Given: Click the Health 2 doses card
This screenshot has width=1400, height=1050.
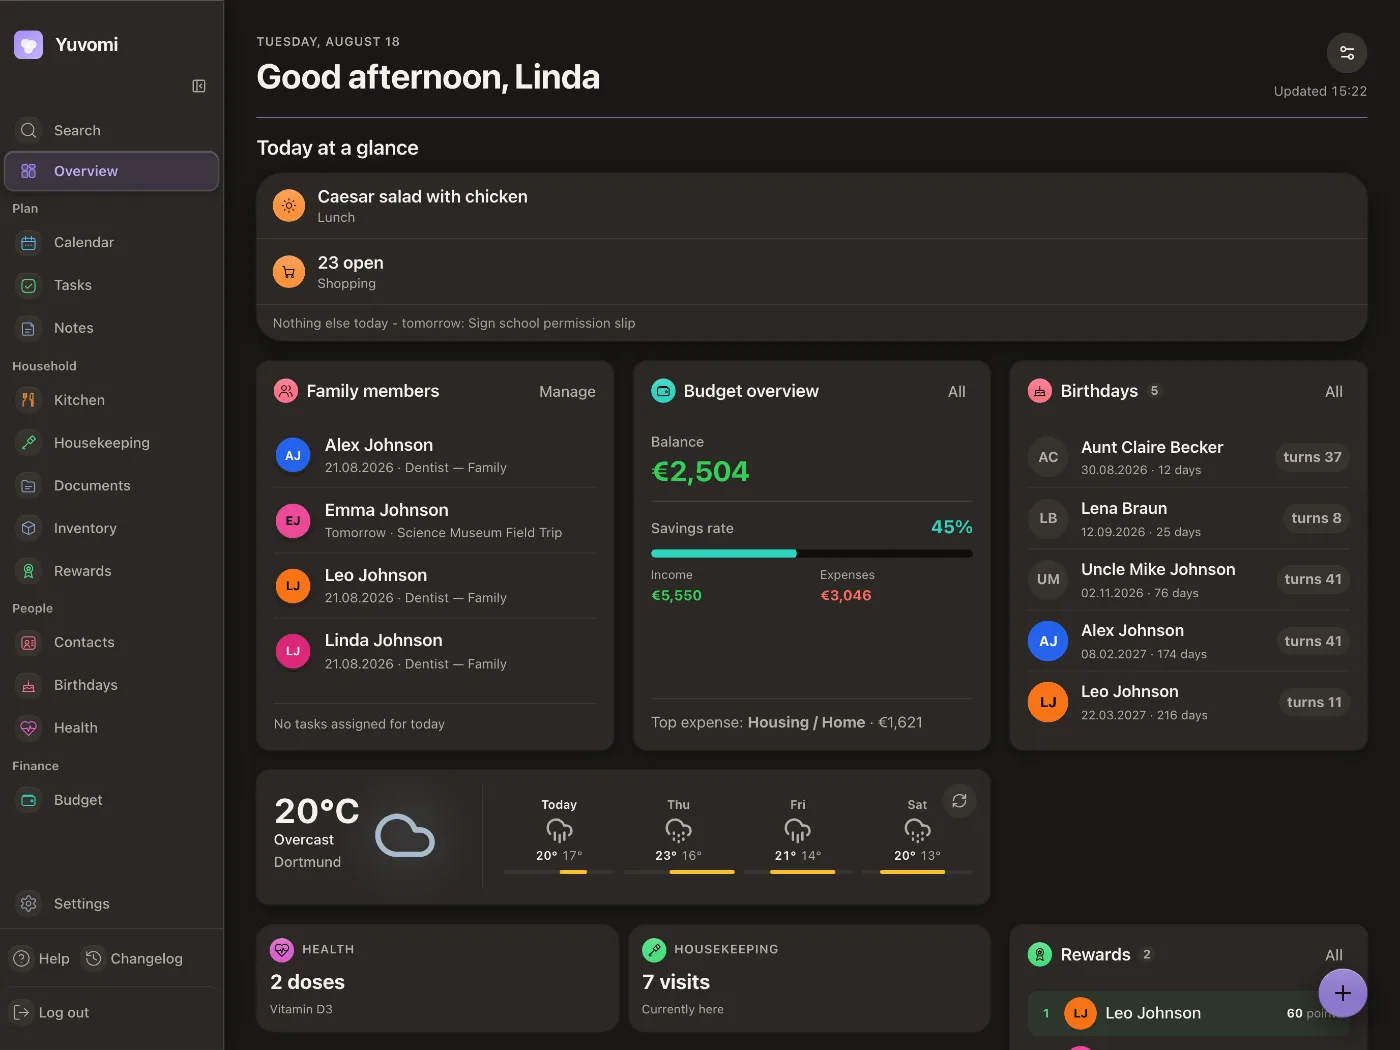Looking at the screenshot, I should pos(437,979).
